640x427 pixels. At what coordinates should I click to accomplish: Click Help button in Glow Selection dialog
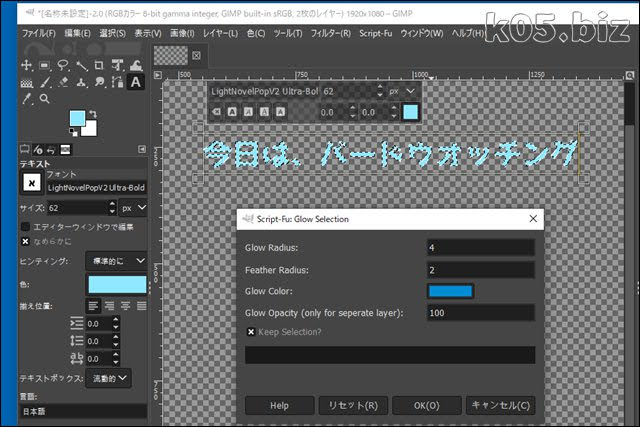tap(280, 405)
